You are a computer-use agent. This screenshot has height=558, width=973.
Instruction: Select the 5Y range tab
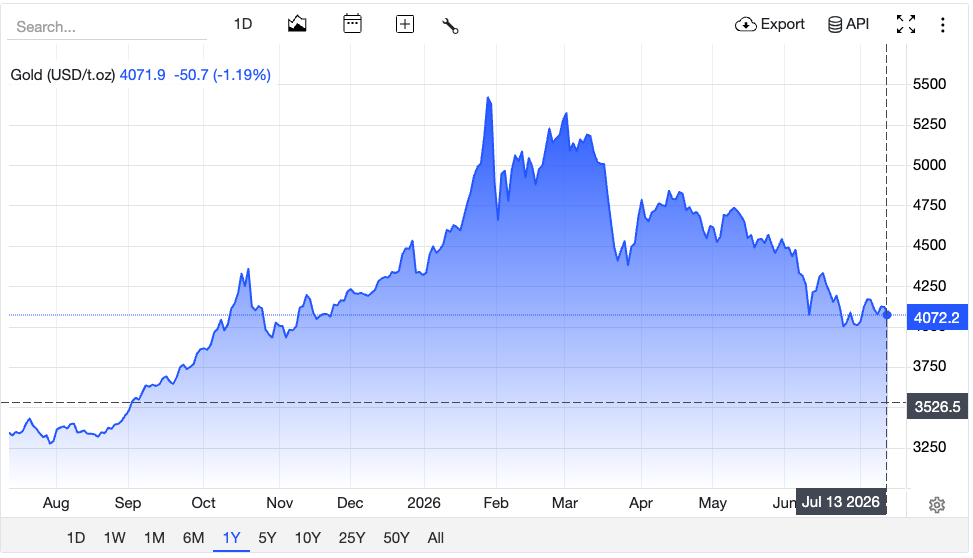click(267, 538)
